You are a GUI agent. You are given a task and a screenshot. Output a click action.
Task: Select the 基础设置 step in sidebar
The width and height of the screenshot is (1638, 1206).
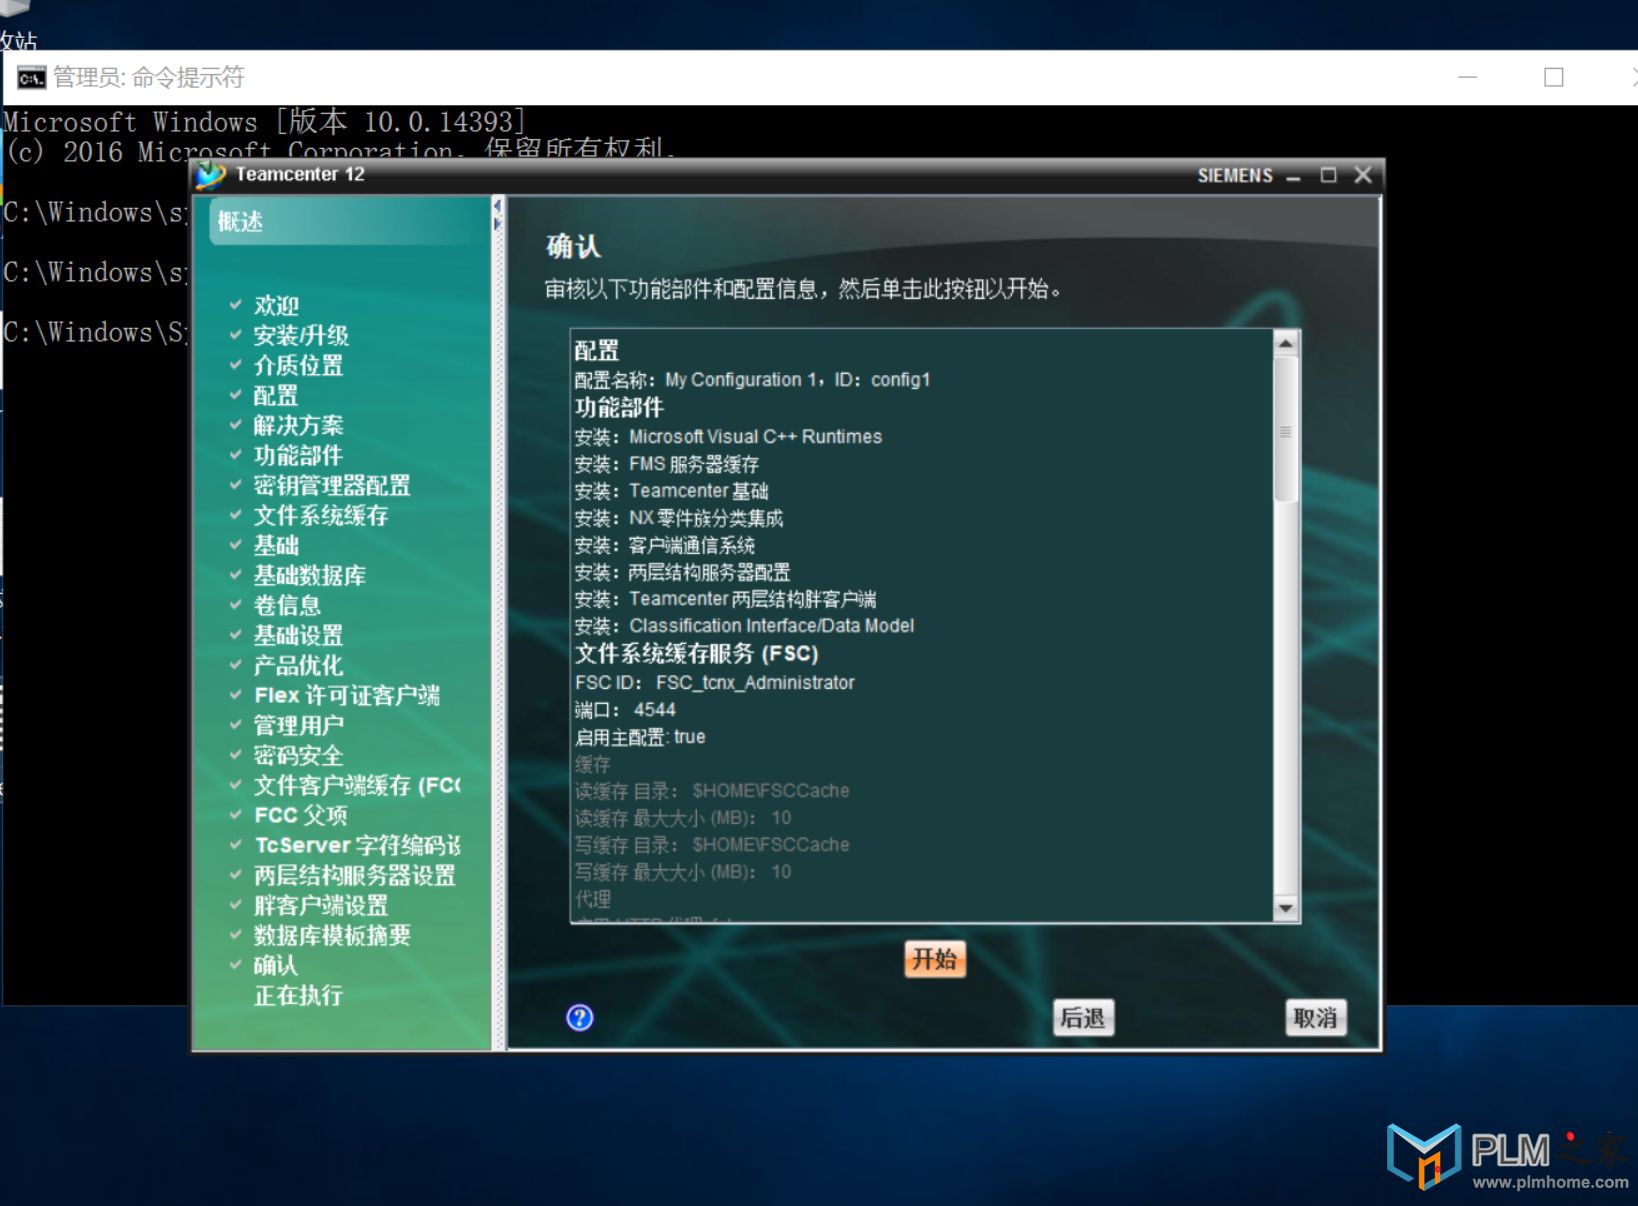coord(298,635)
